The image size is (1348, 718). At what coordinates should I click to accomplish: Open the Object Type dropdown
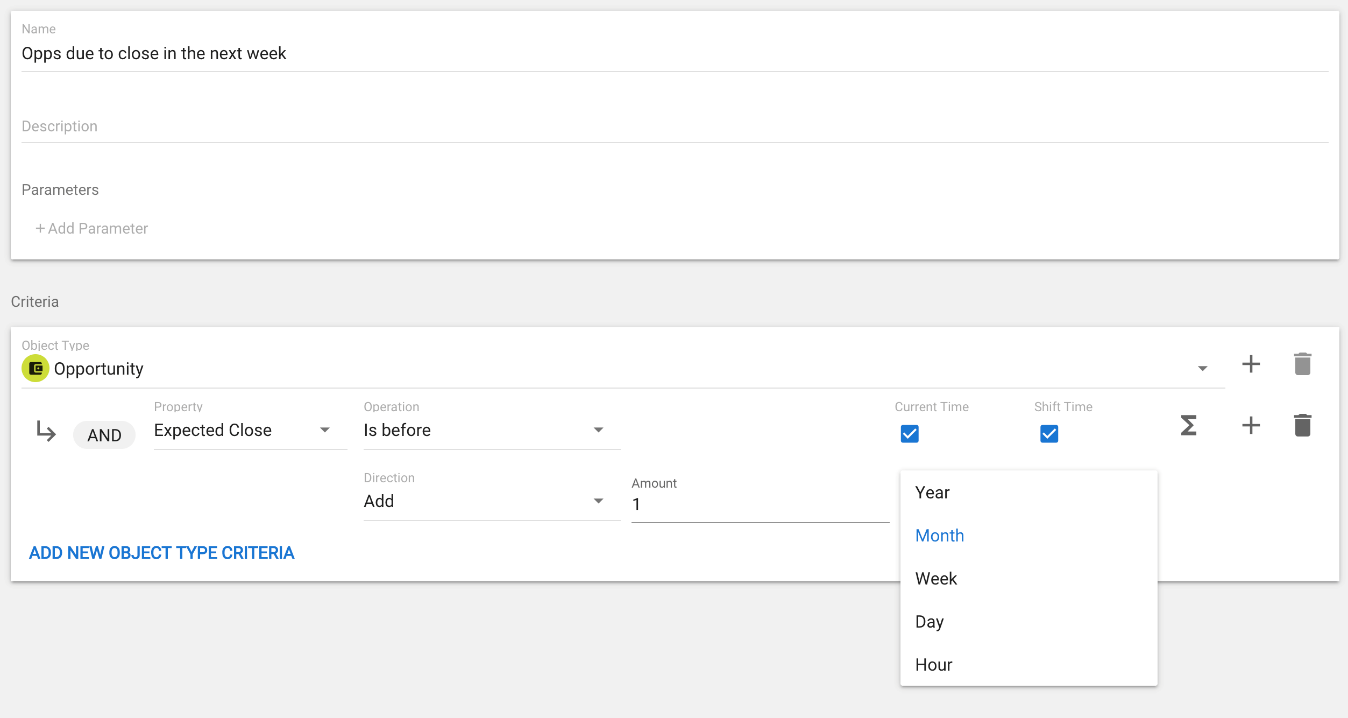(1202, 369)
